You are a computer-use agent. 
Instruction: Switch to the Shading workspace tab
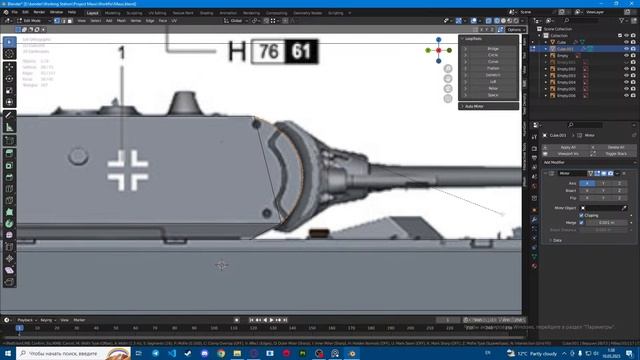point(207,13)
